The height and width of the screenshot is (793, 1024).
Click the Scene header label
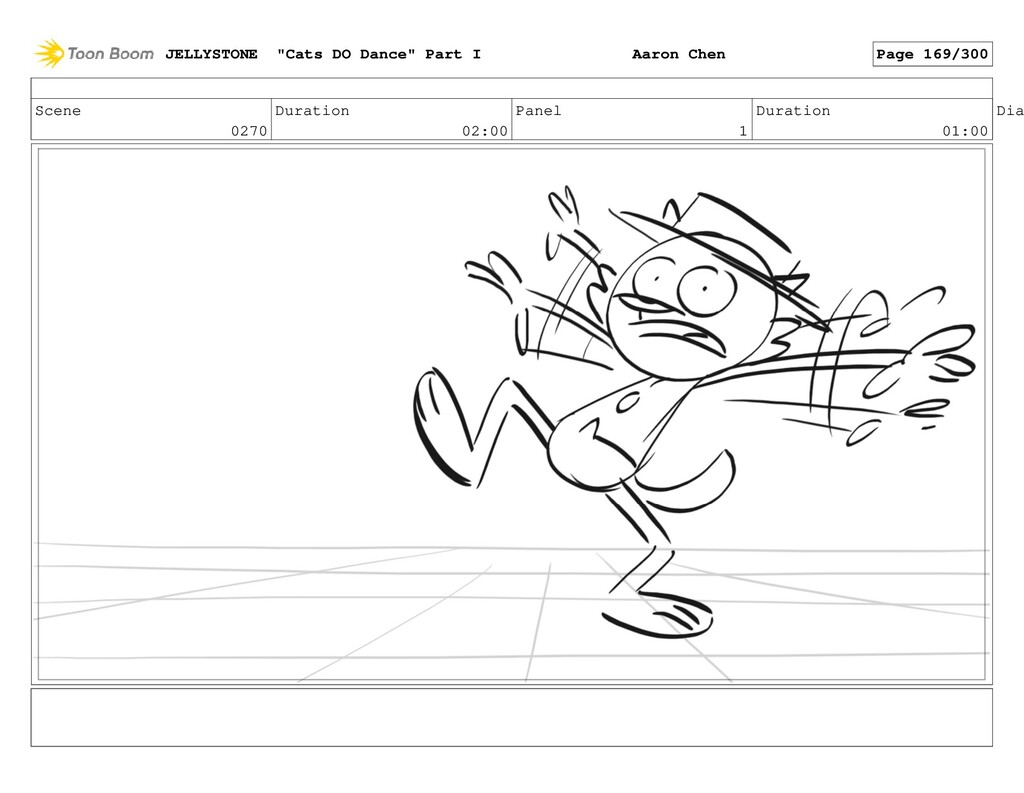pyautogui.click(x=58, y=110)
